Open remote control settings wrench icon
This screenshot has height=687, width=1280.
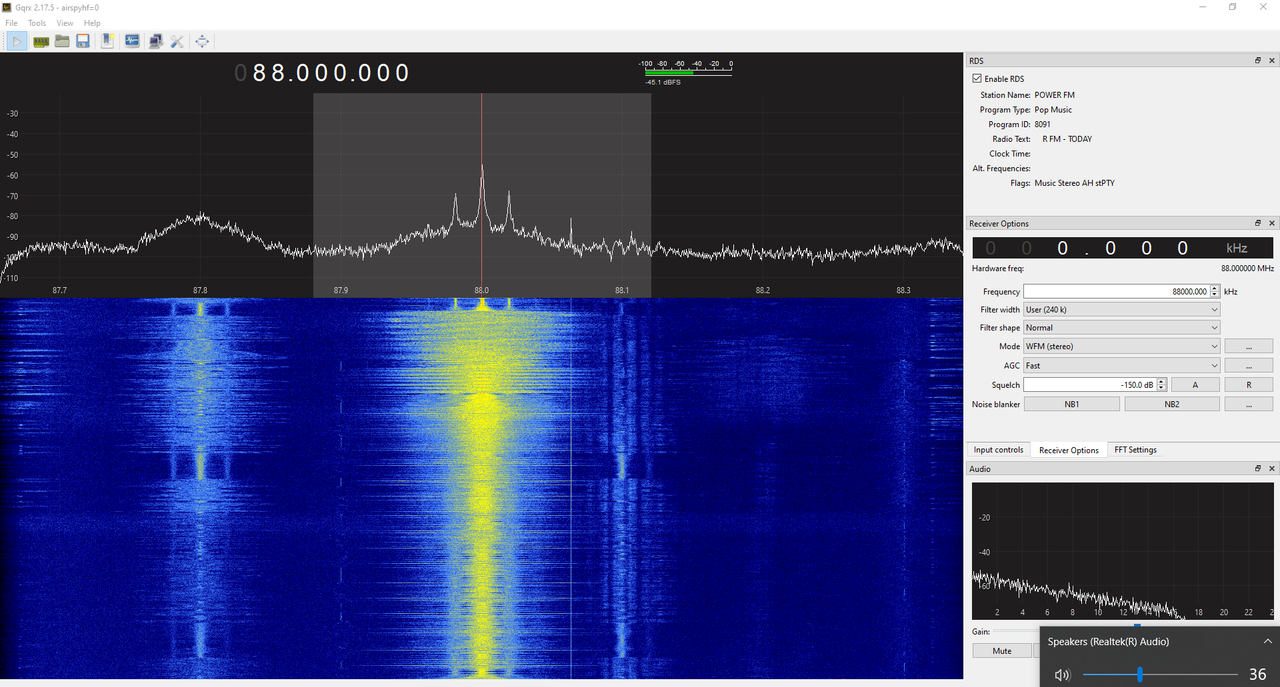coord(177,41)
